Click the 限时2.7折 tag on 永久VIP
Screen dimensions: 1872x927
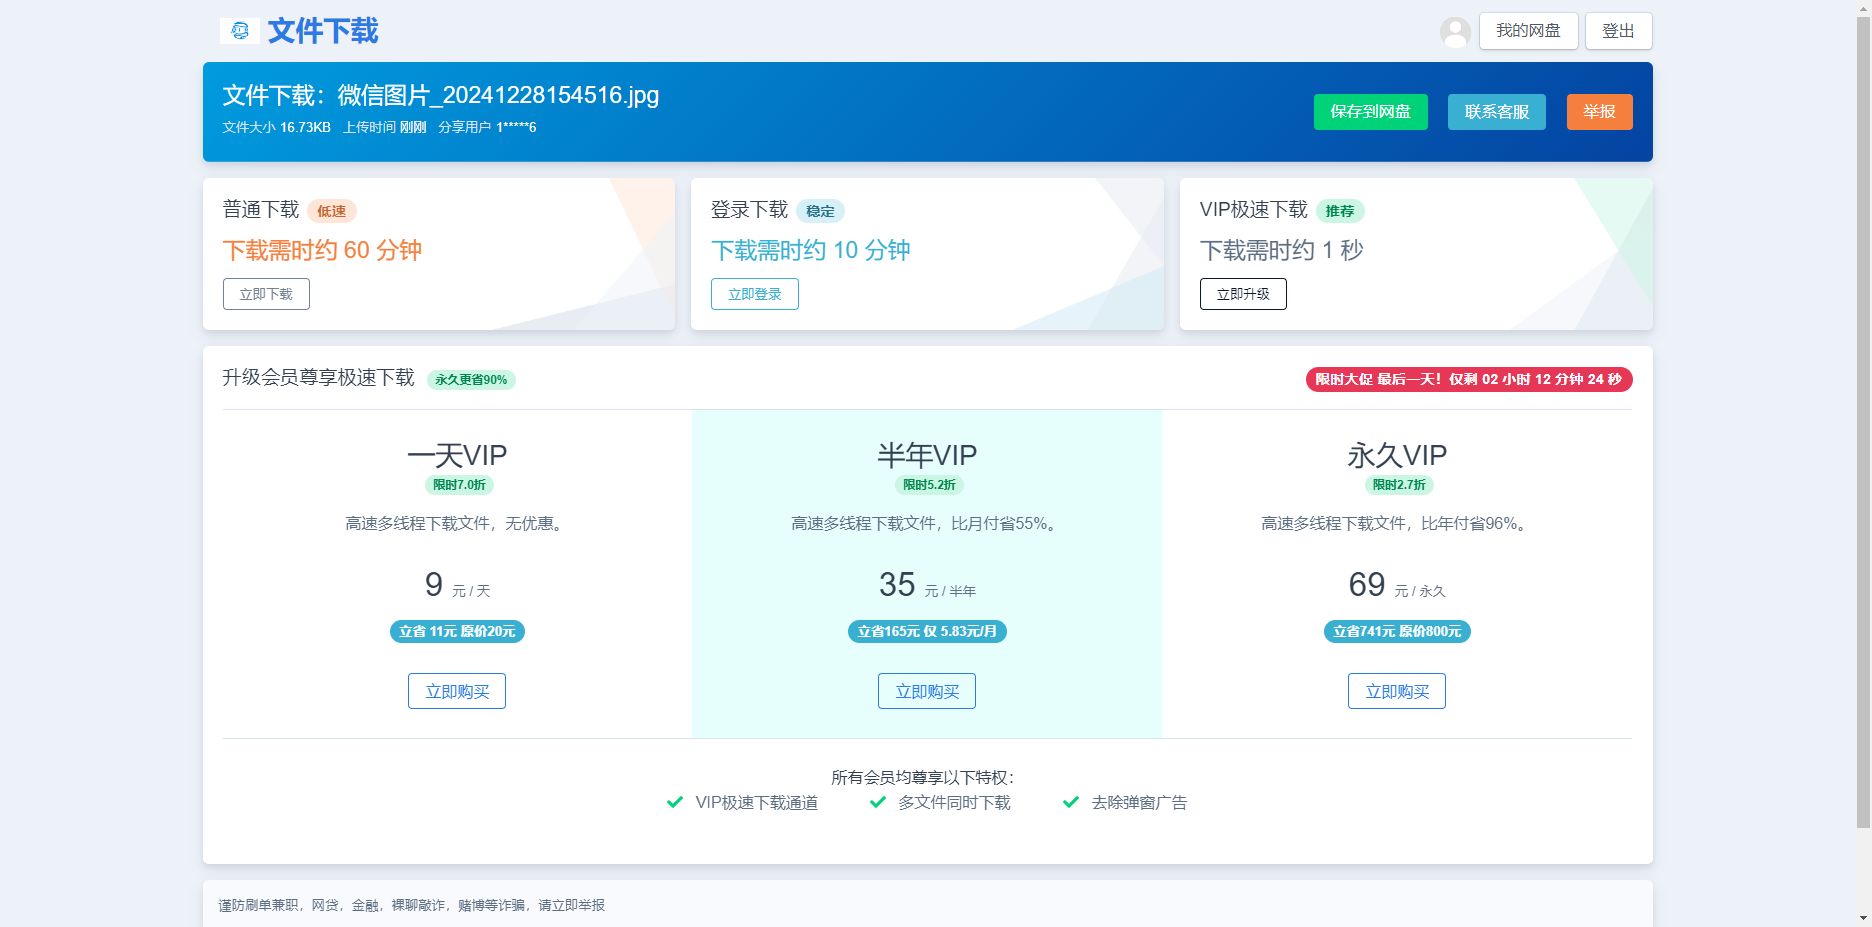tap(1397, 485)
